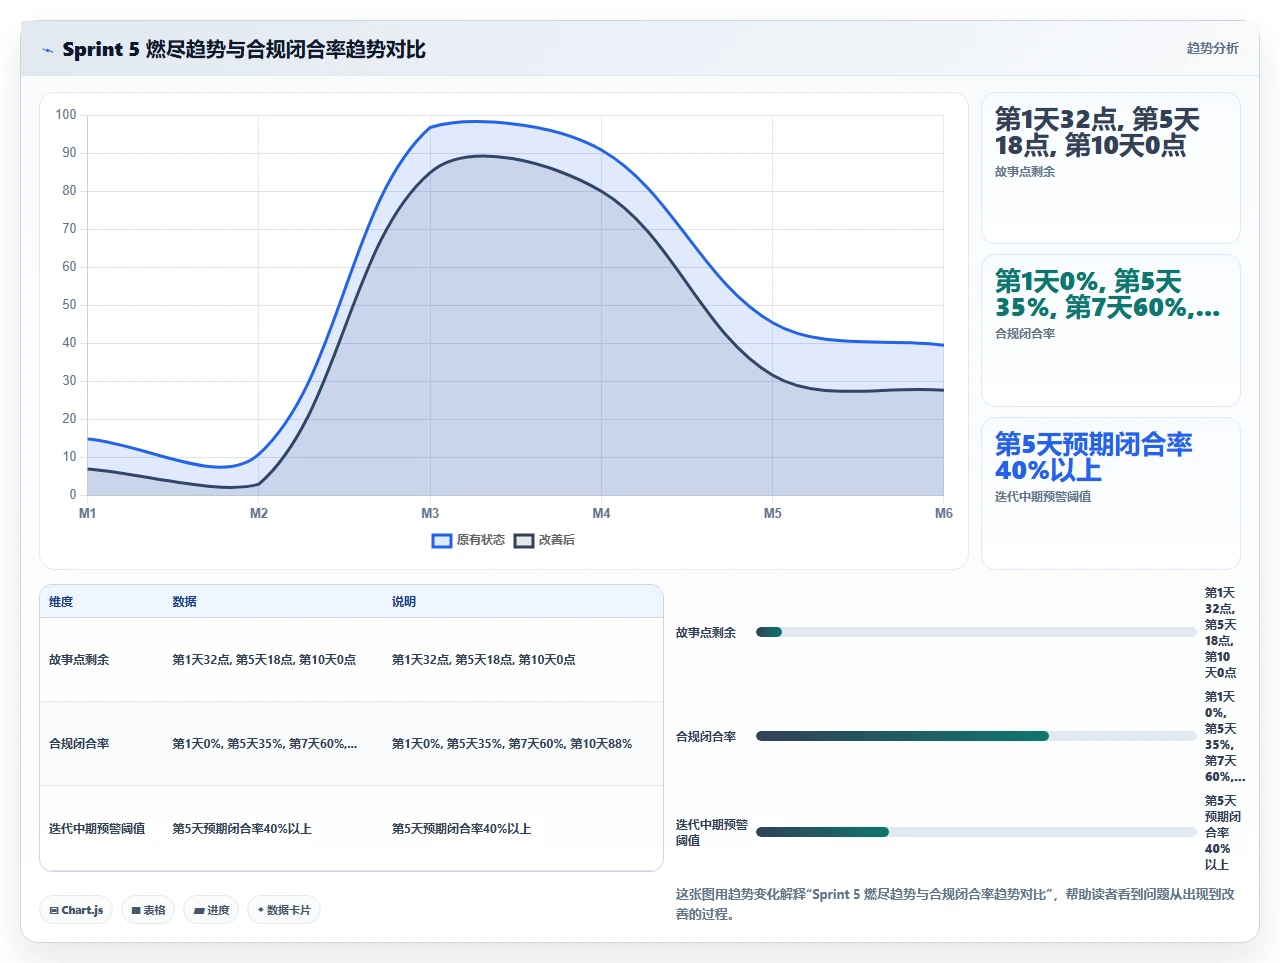Click the M6 label on the x-axis
1280x963 pixels.
(943, 513)
